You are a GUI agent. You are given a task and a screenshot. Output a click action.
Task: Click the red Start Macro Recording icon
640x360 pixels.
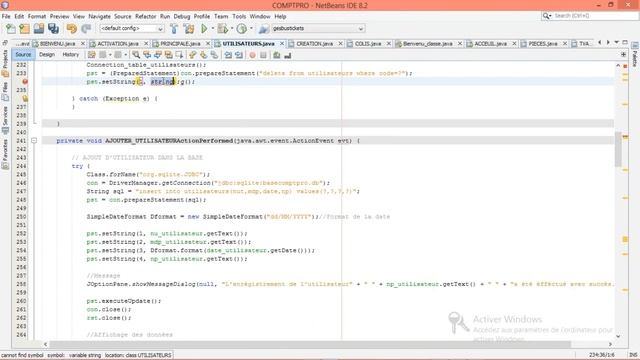pos(253,55)
